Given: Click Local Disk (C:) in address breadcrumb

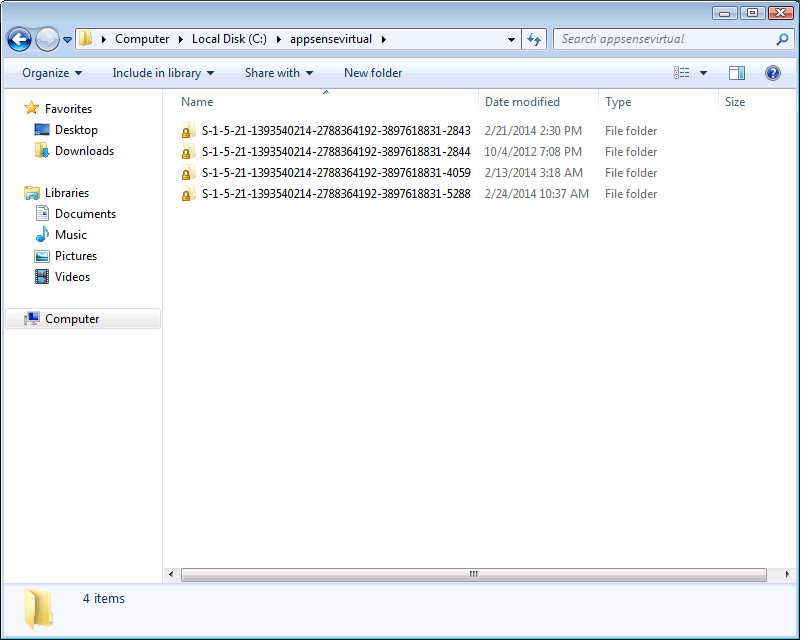Looking at the screenshot, I should [x=229, y=40].
